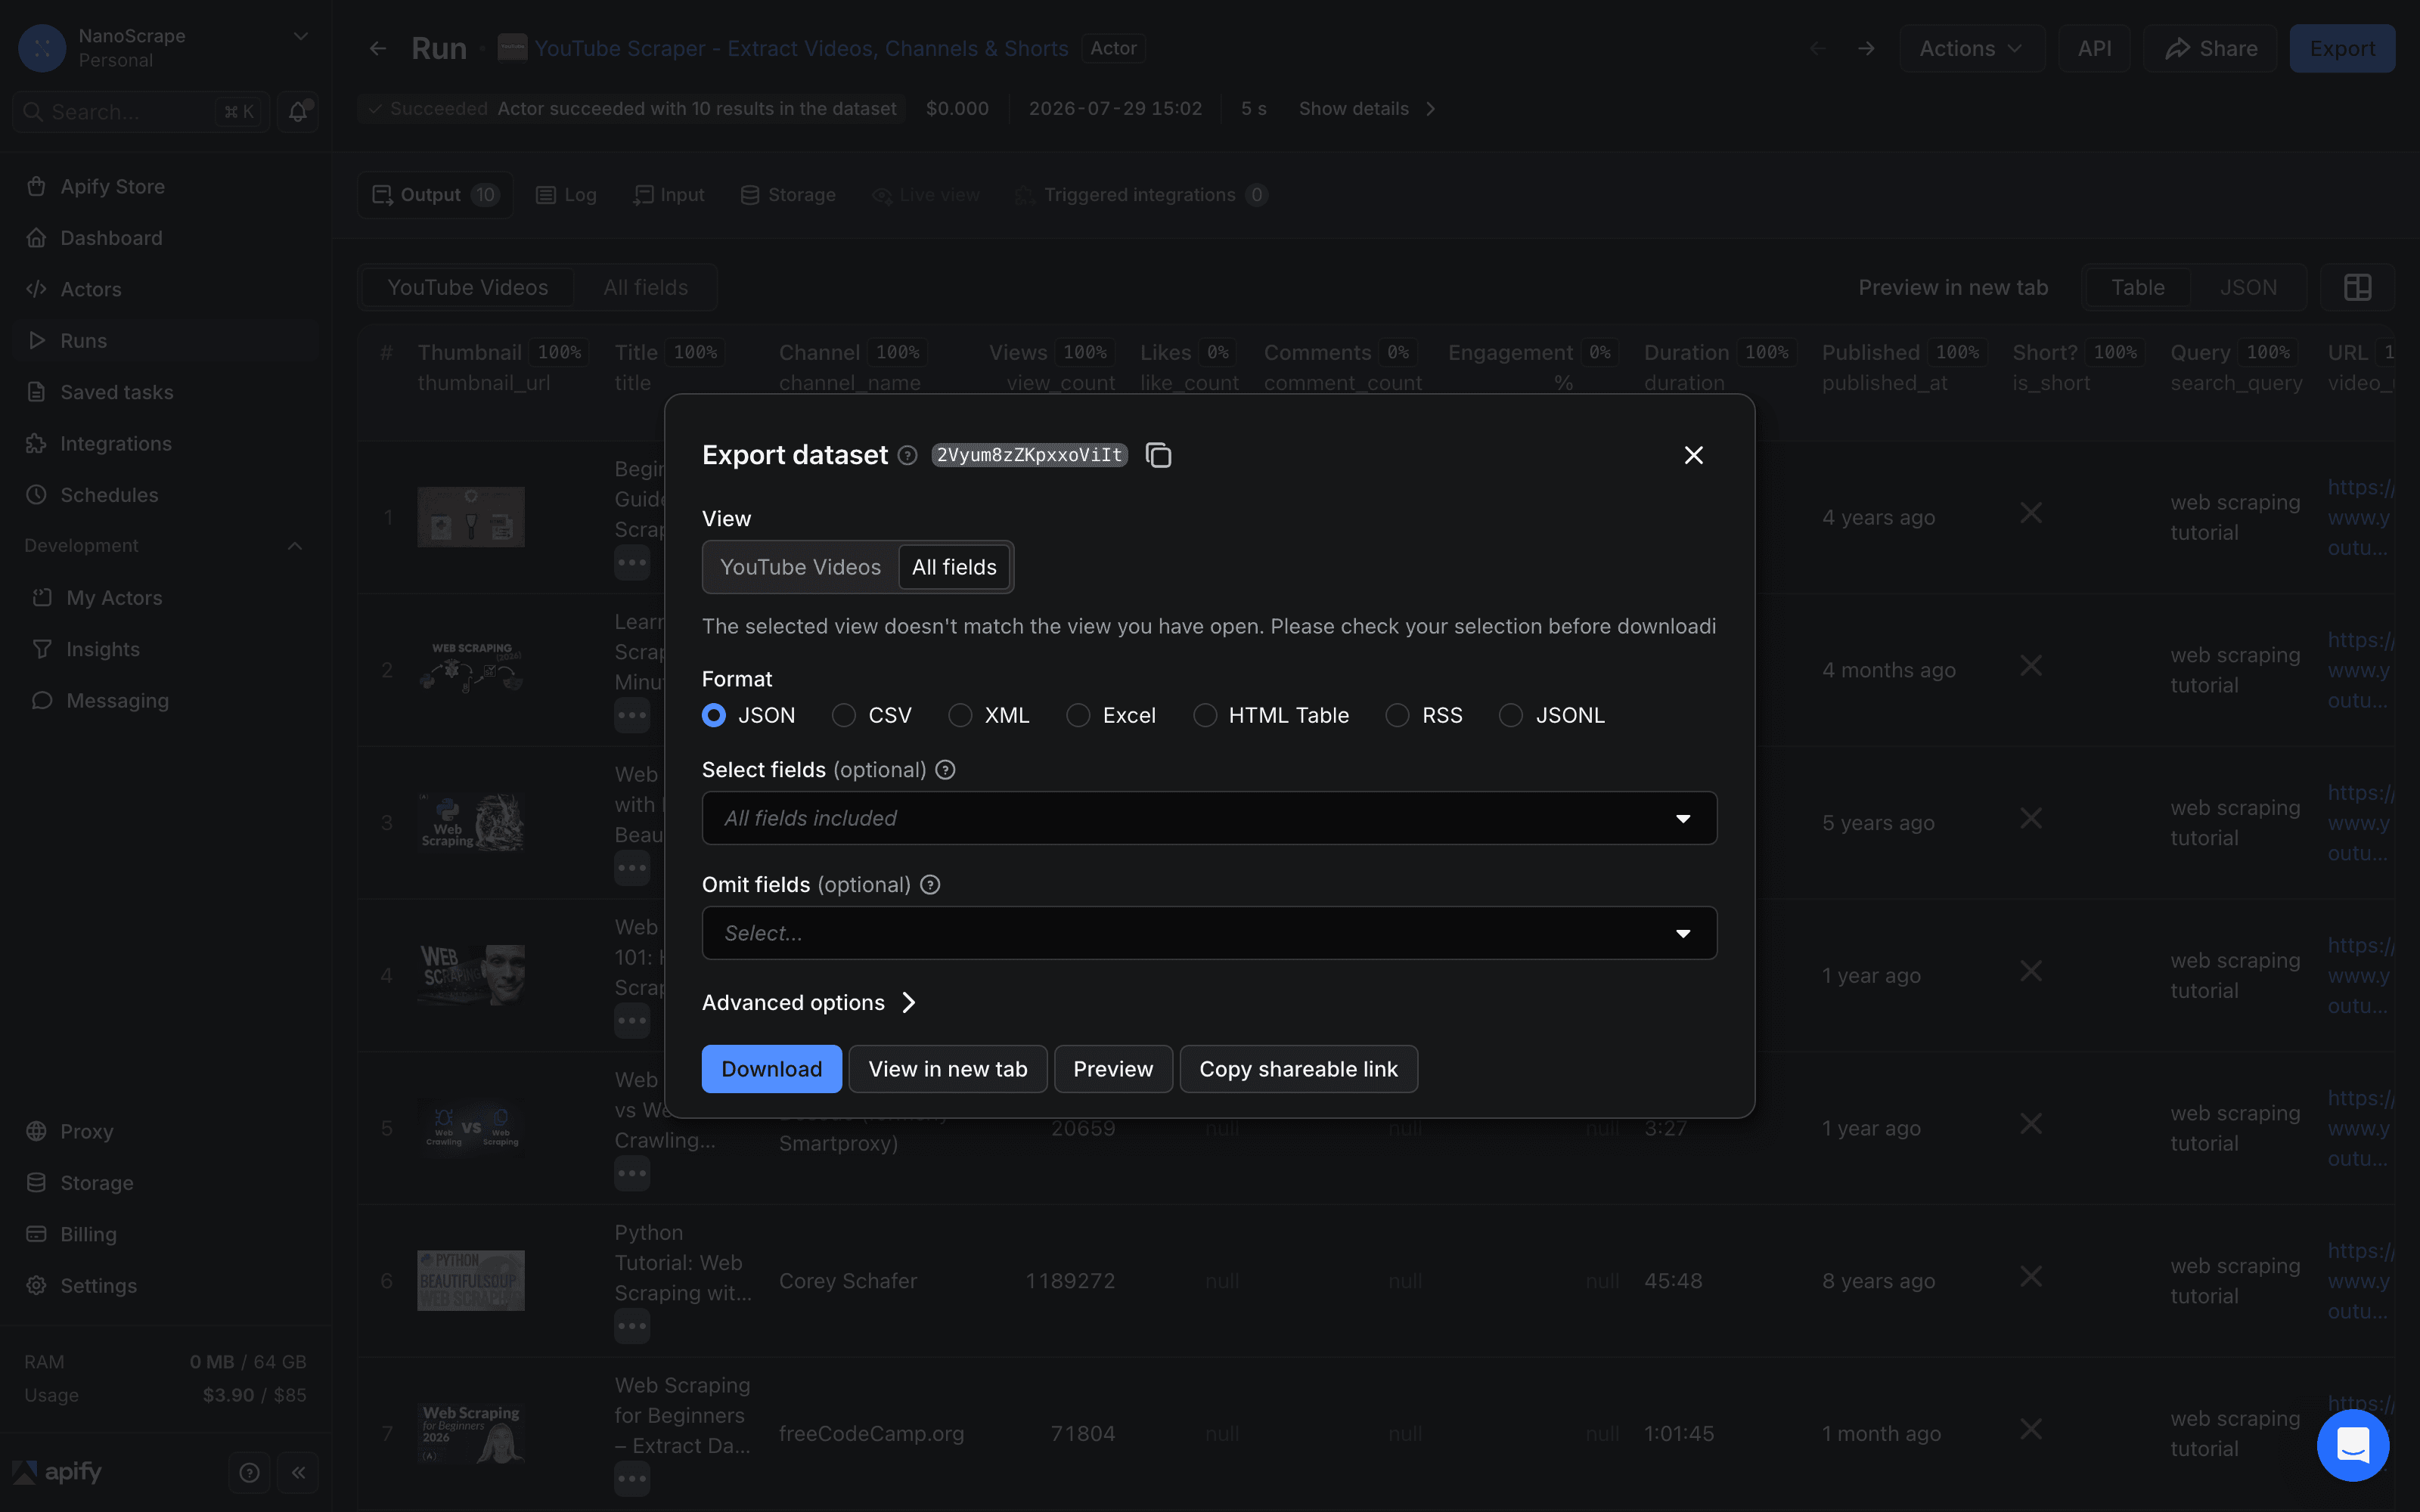The height and width of the screenshot is (1512, 2420).
Task: Open the help icon at sidebar bottom
Action: click(250, 1472)
